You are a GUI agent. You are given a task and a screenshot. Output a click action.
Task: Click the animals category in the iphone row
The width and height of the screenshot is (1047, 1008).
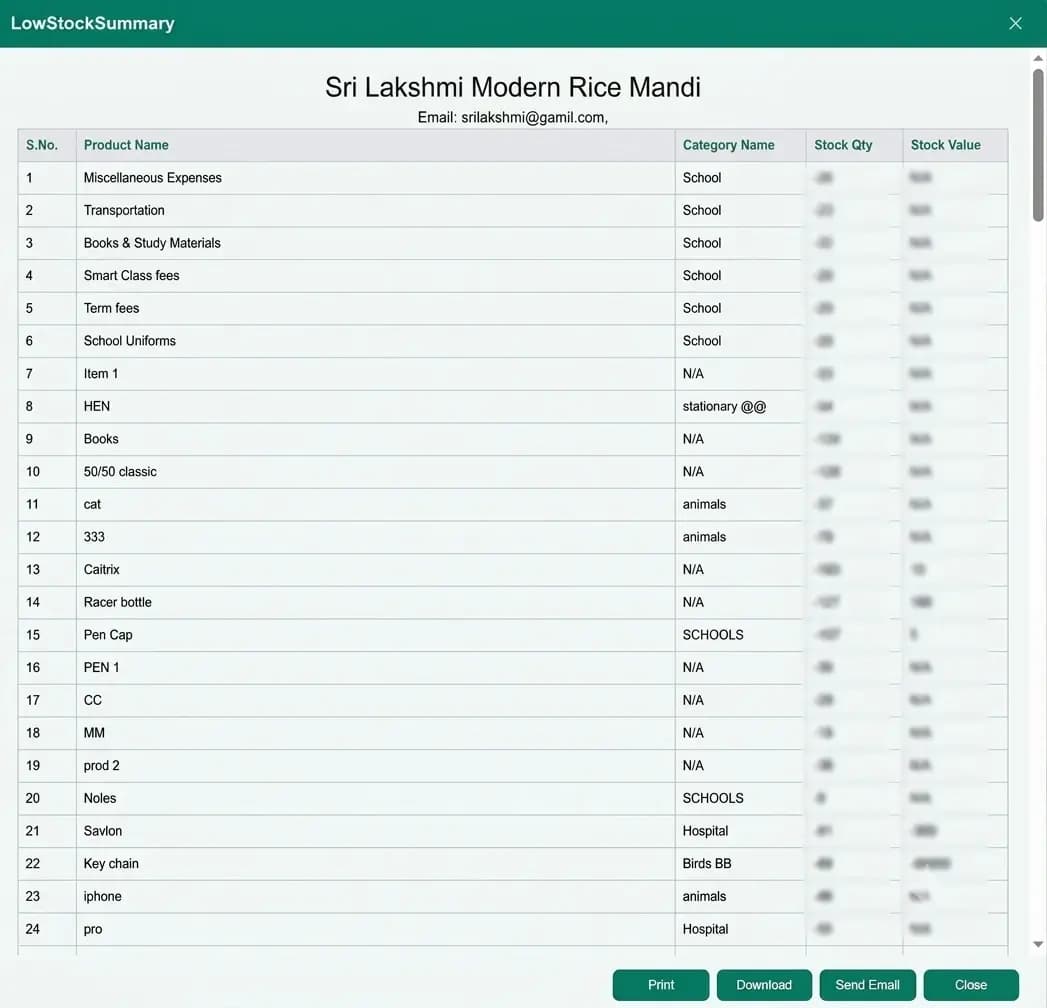click(x=740, y=897)
